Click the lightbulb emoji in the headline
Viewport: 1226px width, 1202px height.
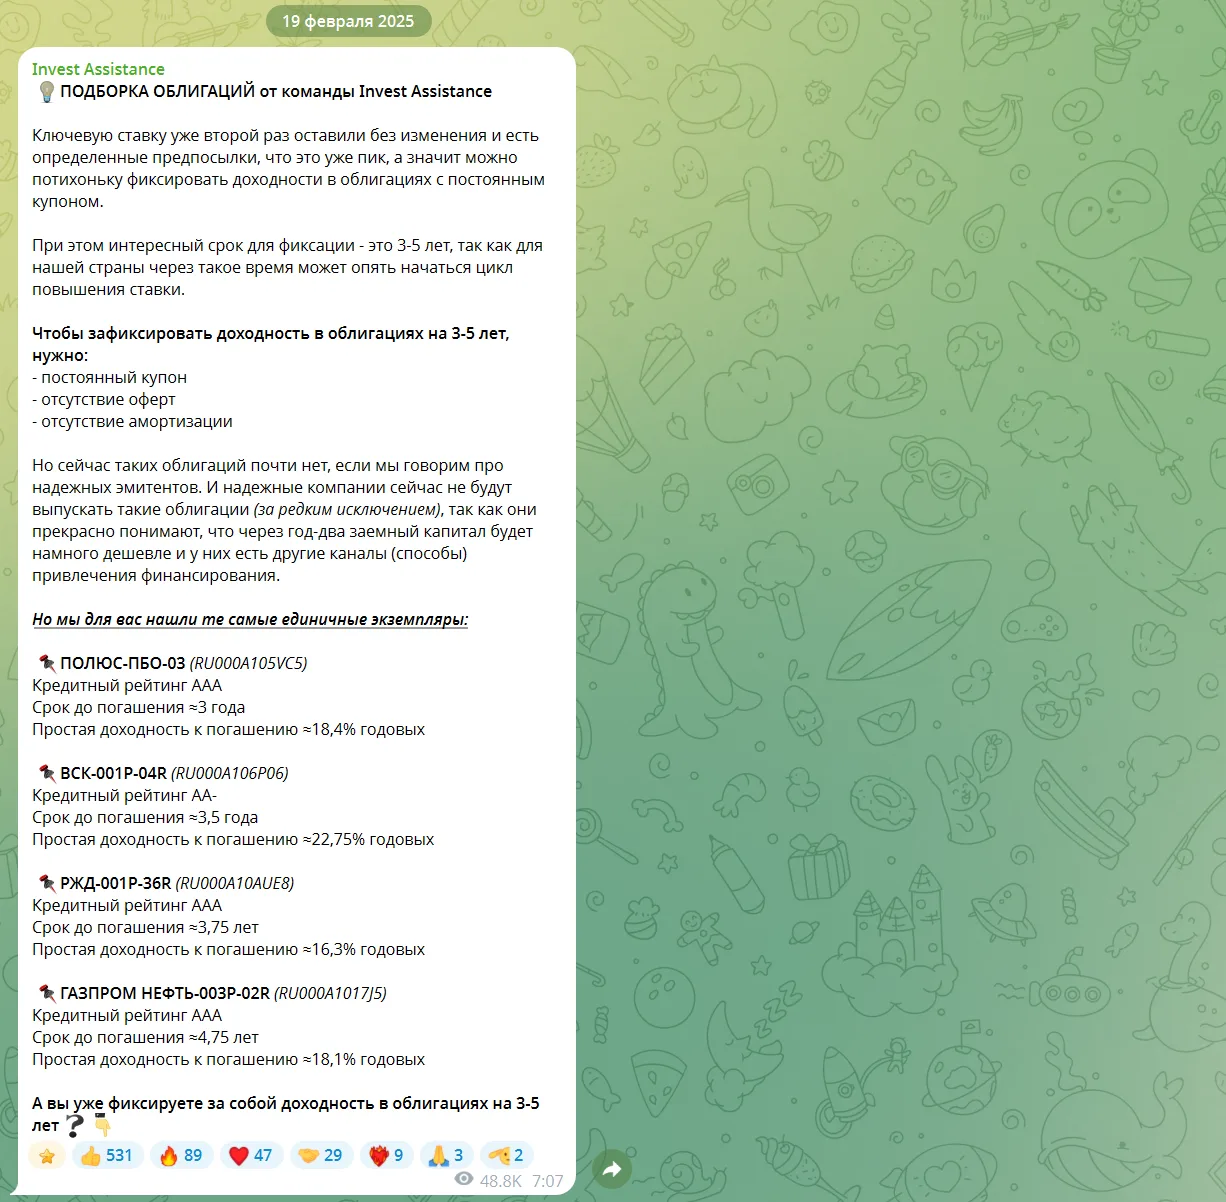coord(45,92)
